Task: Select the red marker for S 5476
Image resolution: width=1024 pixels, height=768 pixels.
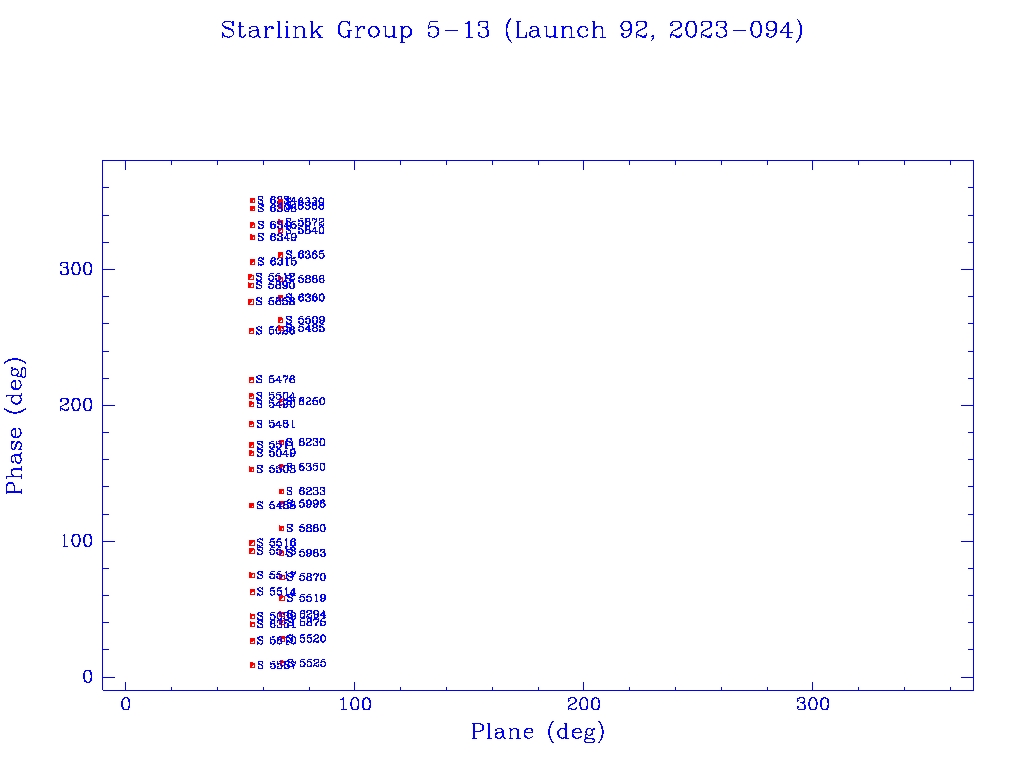Action: pyautogui.click(x=251, y=380)
